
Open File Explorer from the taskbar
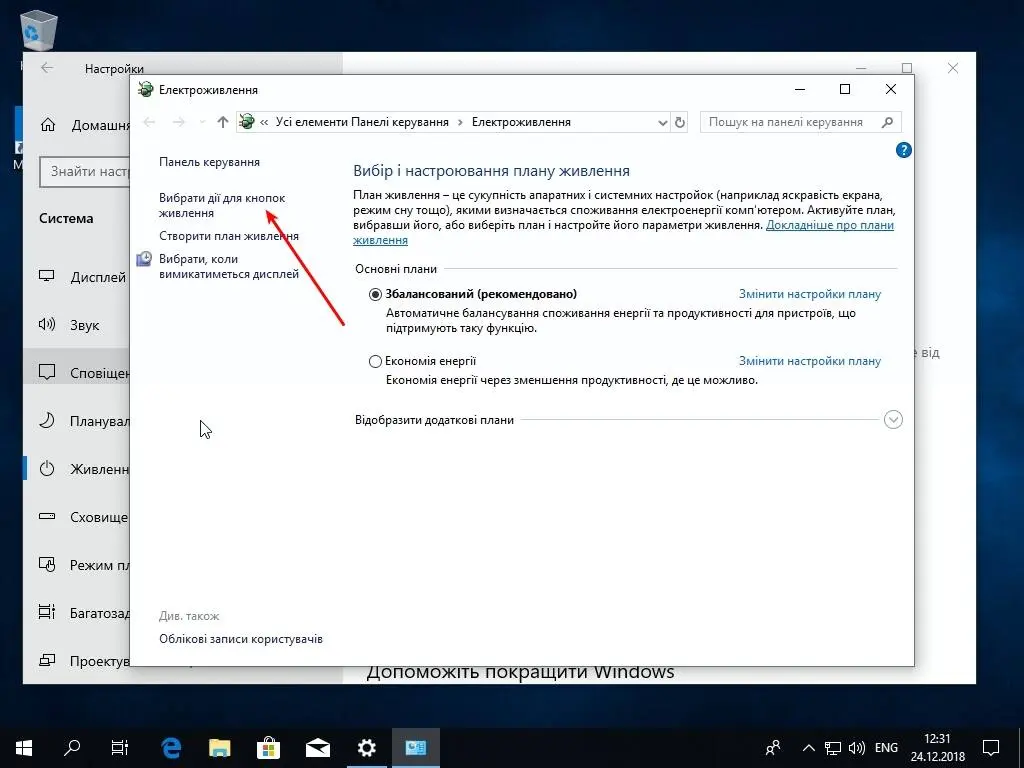click(x=220, y=748)
